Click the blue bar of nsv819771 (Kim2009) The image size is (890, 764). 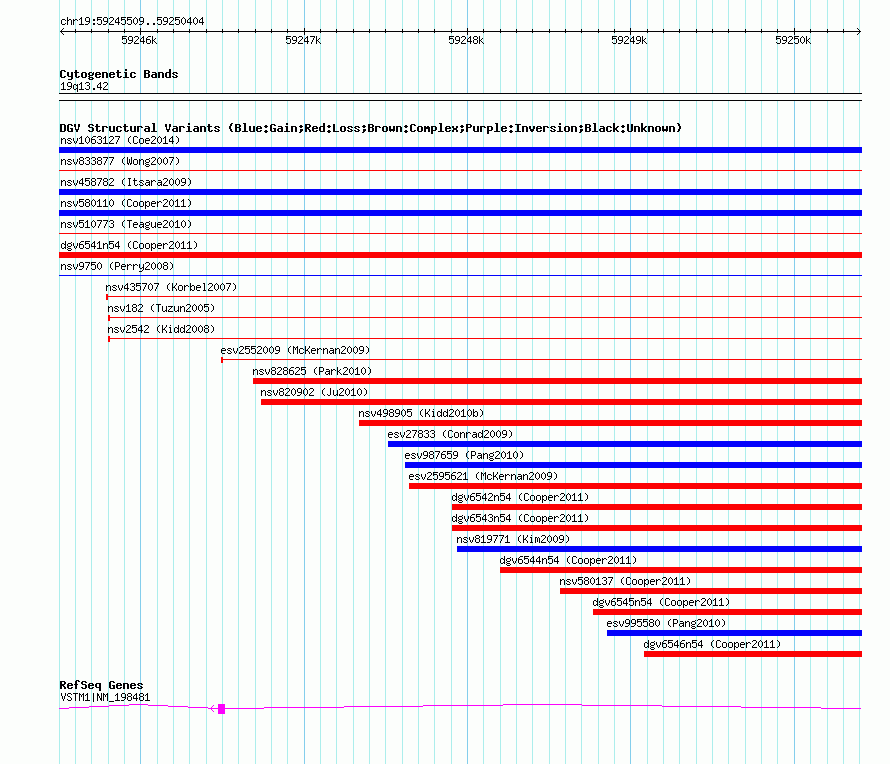click(660, 549)
